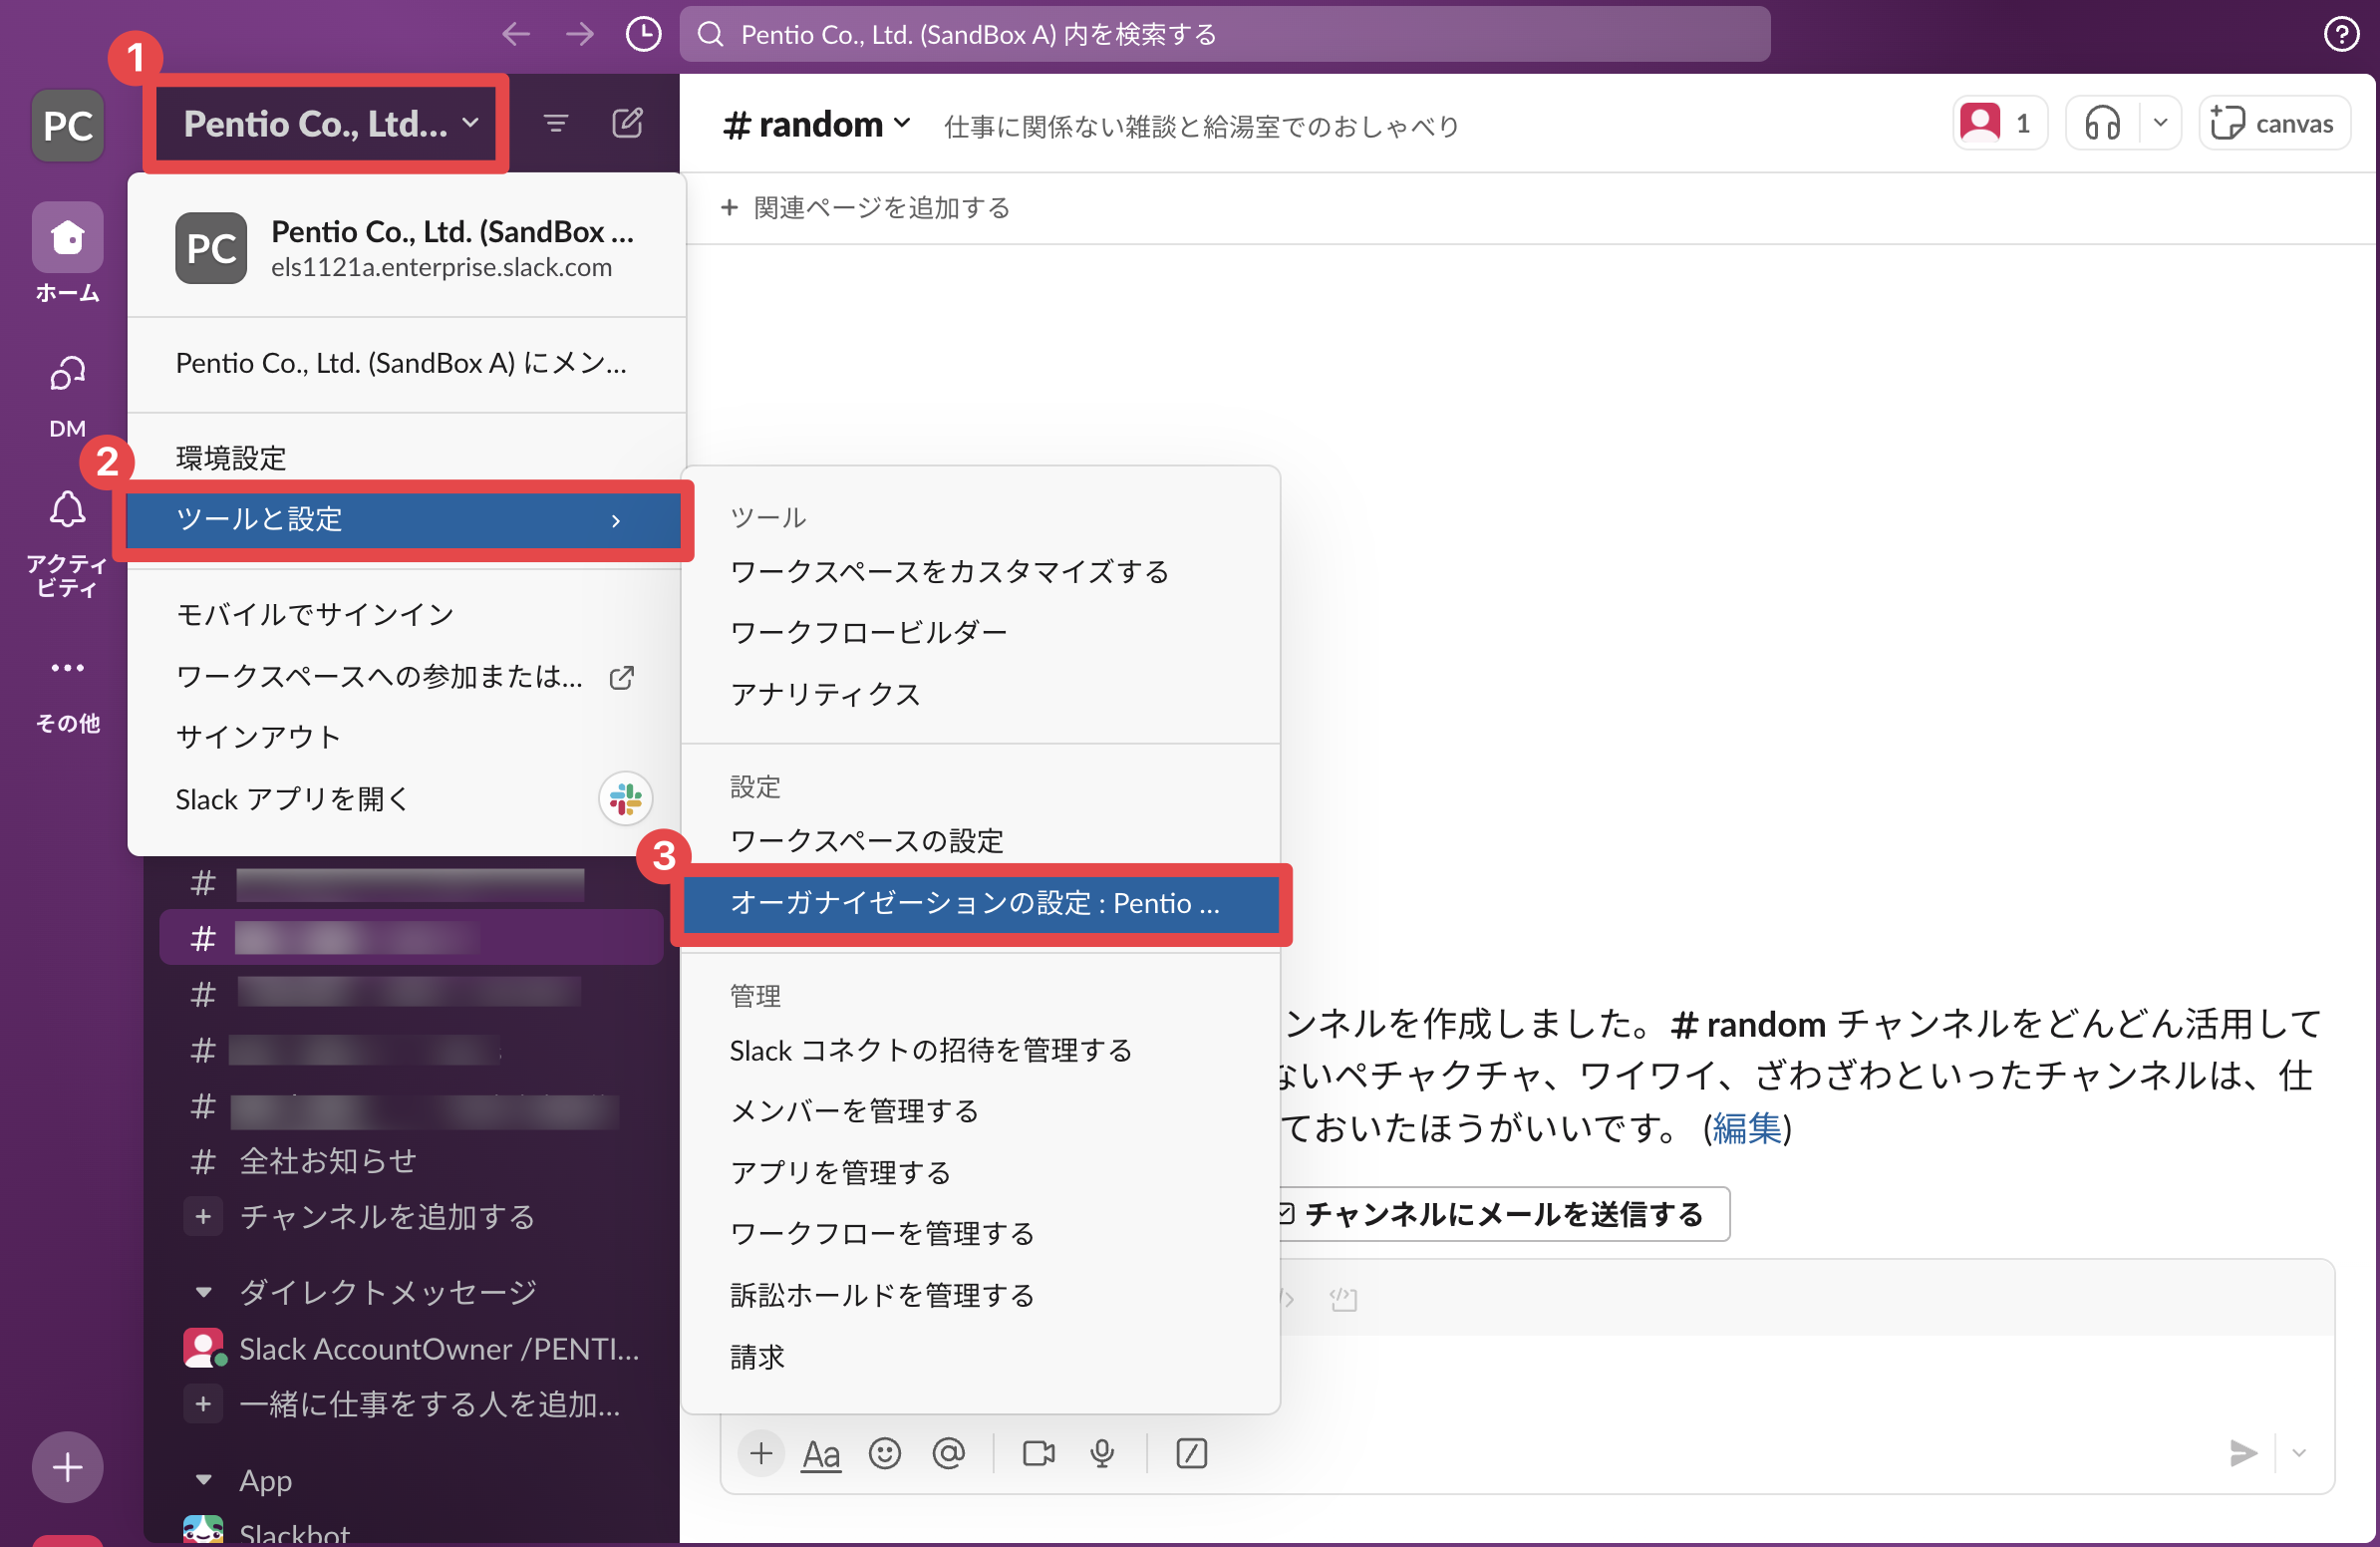Viewport: 2380px width, 1547px height.
Task: Click the code block icon in composer toolbar
Action: coord(1343,1299)
